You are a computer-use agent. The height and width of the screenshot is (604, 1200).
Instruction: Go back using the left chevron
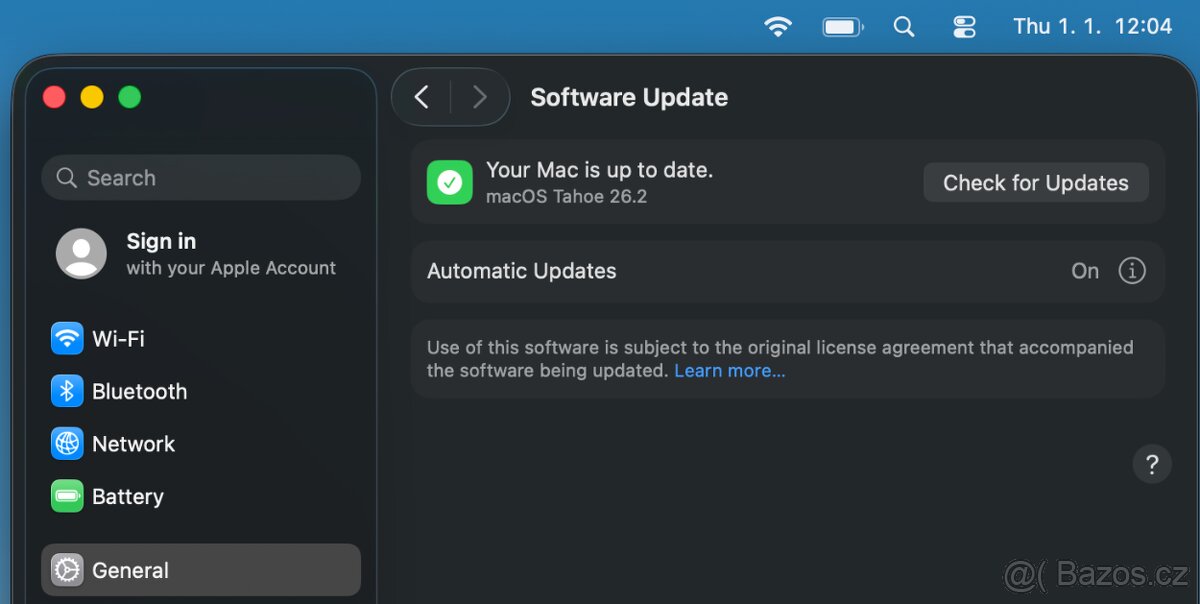[422, 97]
